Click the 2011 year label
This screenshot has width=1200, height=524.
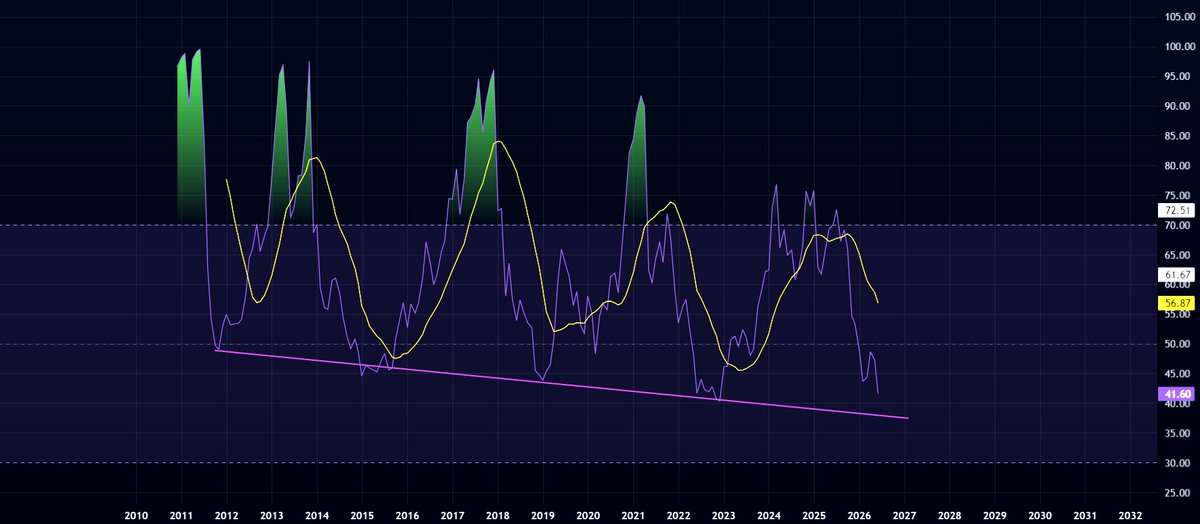181,514
